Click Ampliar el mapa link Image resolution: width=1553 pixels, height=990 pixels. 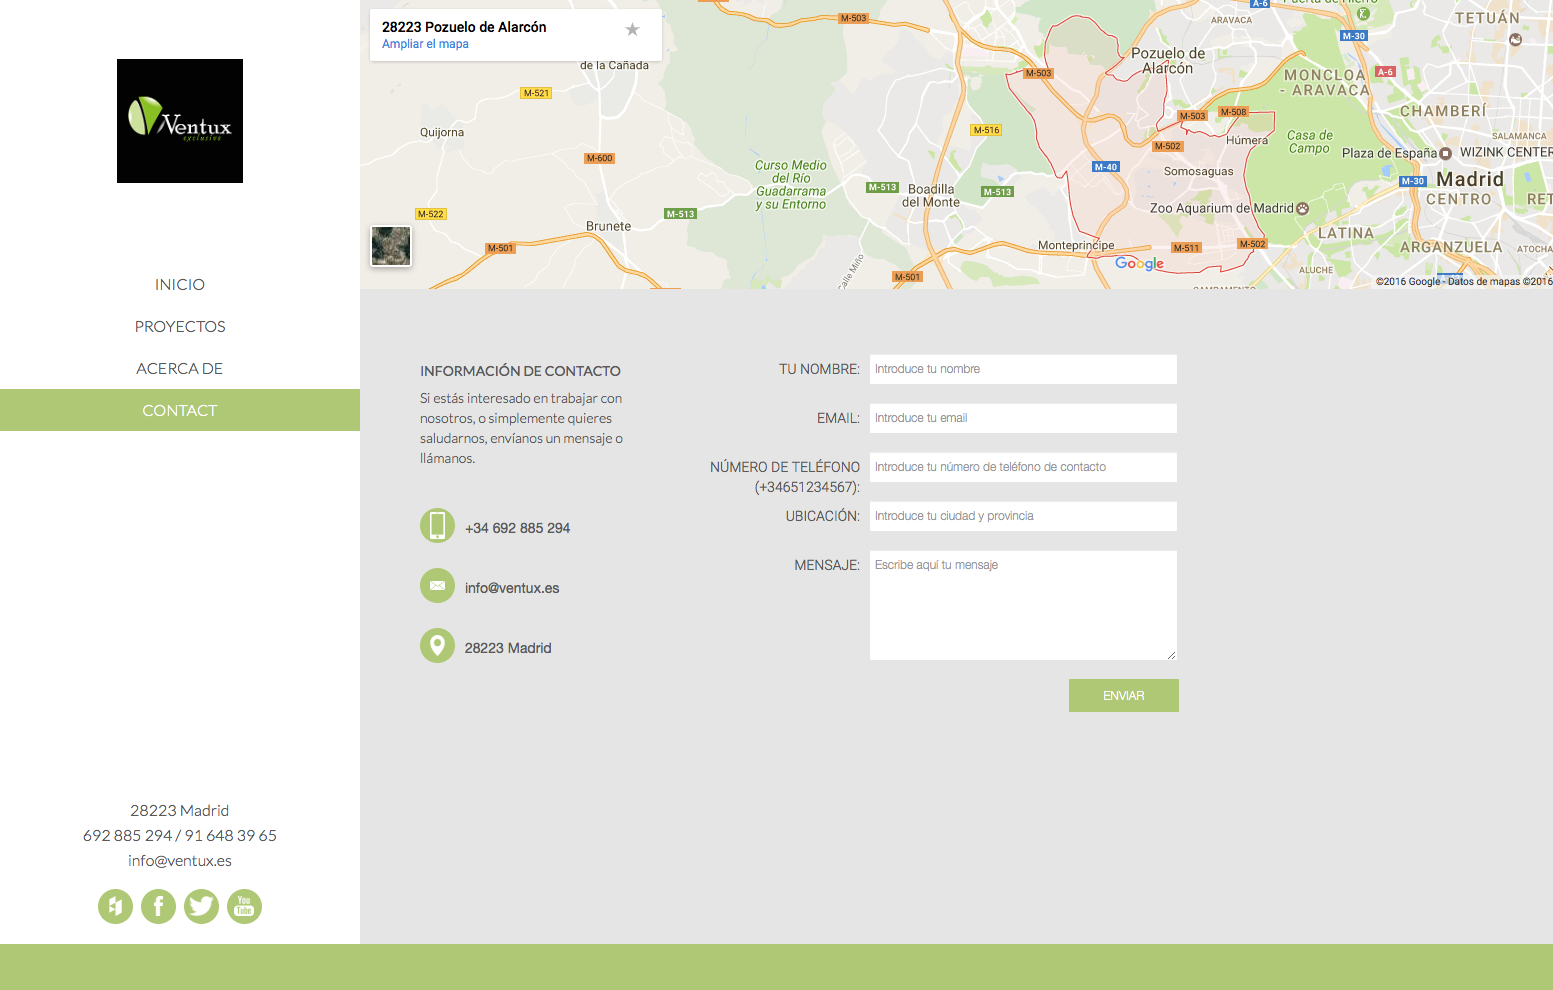(425, 44)
